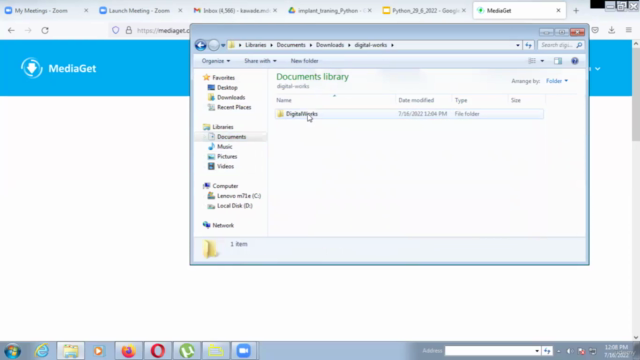This screenshot has width=640, height=360.
Task: Select Recent Places in navigation pane
Action: coord(234,107)
